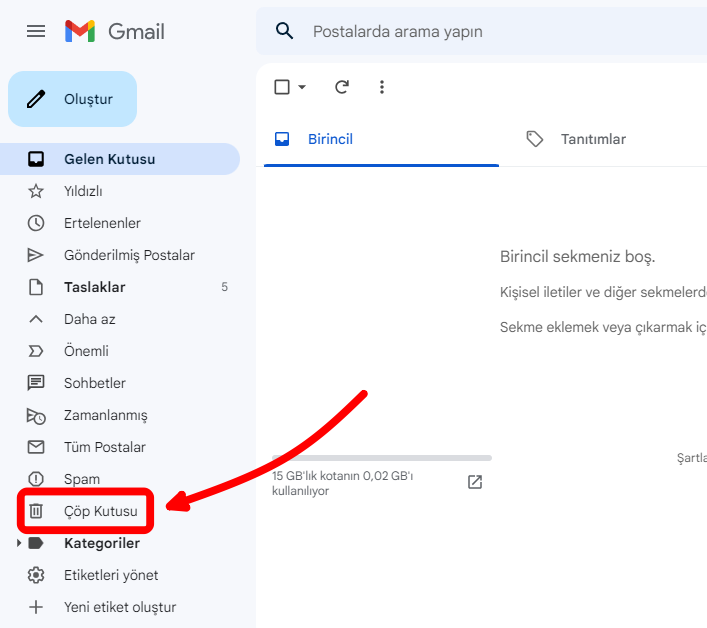Expand the Kategoriler section

[19, 543]
